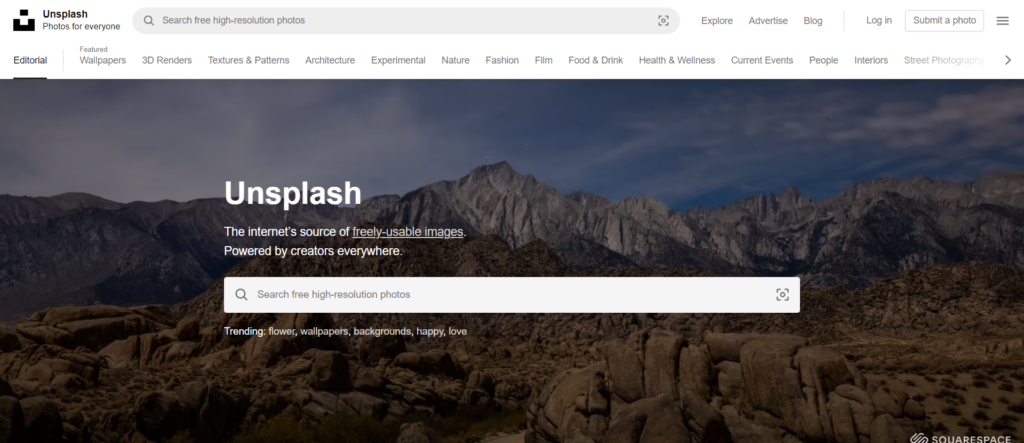Open visual search in top search bar
The height and width of the screenshot is (443, 1024).
pos(663,20)
